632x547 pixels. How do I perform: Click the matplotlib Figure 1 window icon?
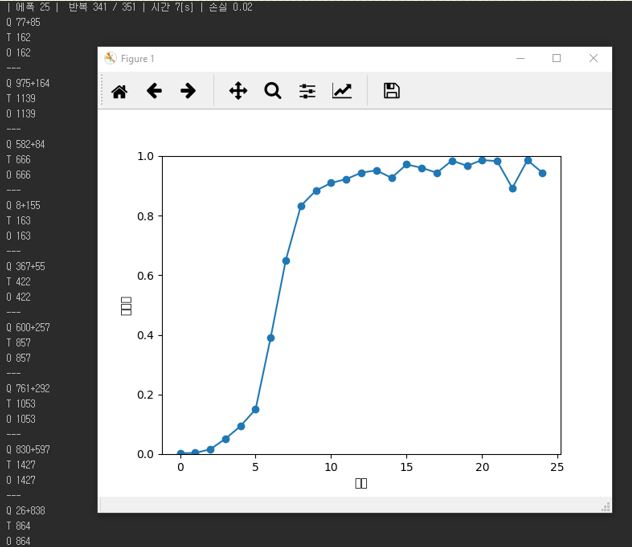pos(110,58)
